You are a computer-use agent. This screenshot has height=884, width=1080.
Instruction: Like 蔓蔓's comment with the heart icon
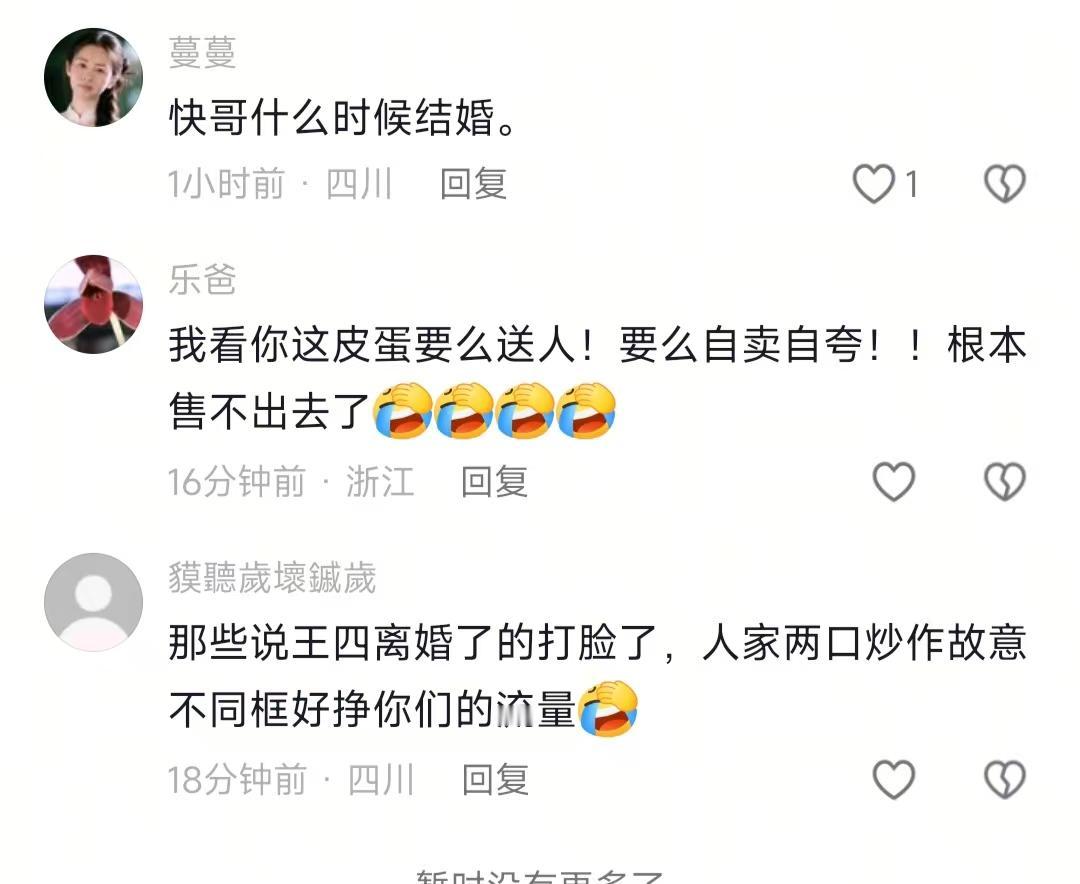tap(873, 184)
